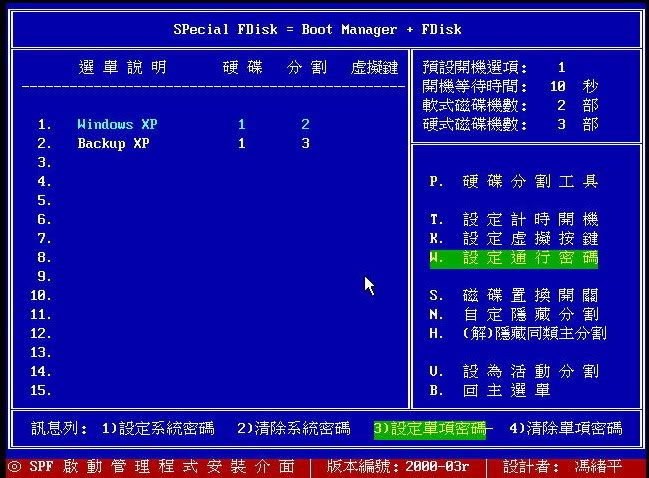Click the 訊息列: label
The image size is (649, 478).
pos(59,428)
